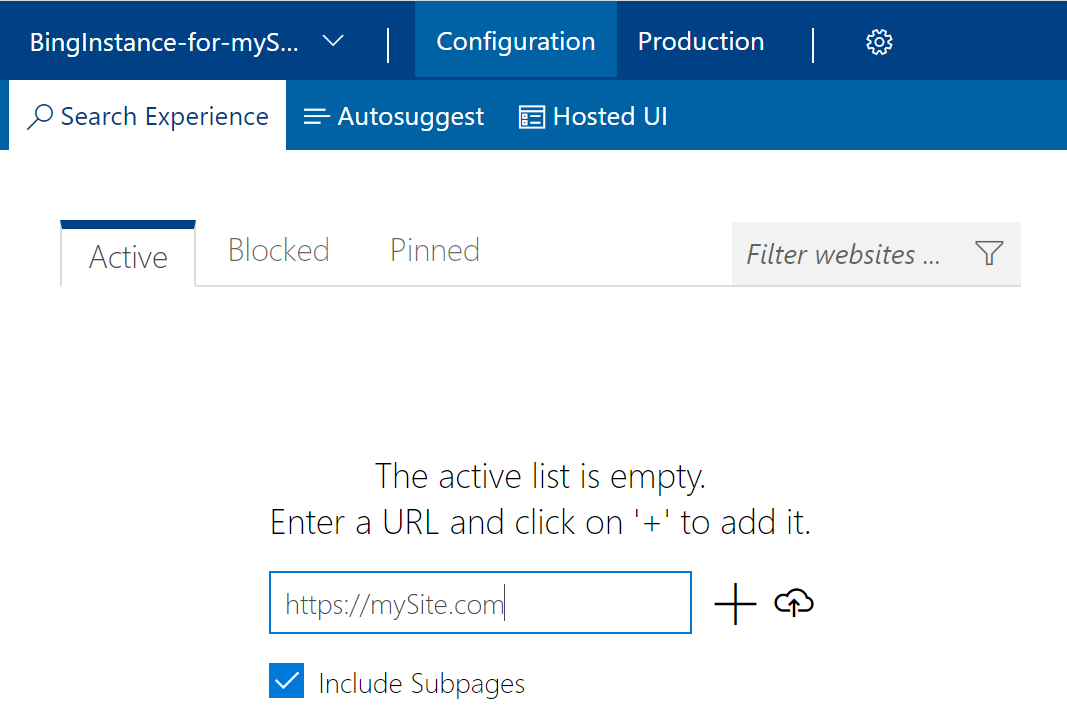
Task: Switch to the Blocked tab
Action: (x=278, y=250)
